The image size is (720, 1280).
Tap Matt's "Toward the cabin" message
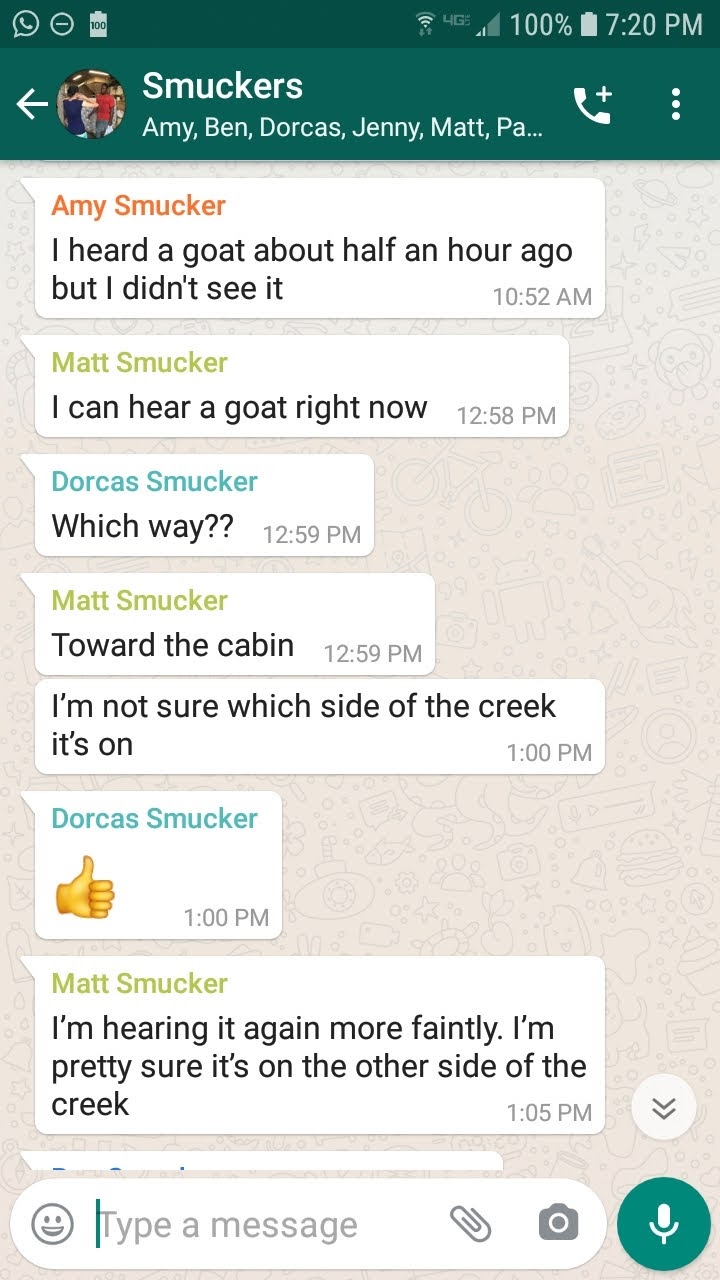coord(234,624)
